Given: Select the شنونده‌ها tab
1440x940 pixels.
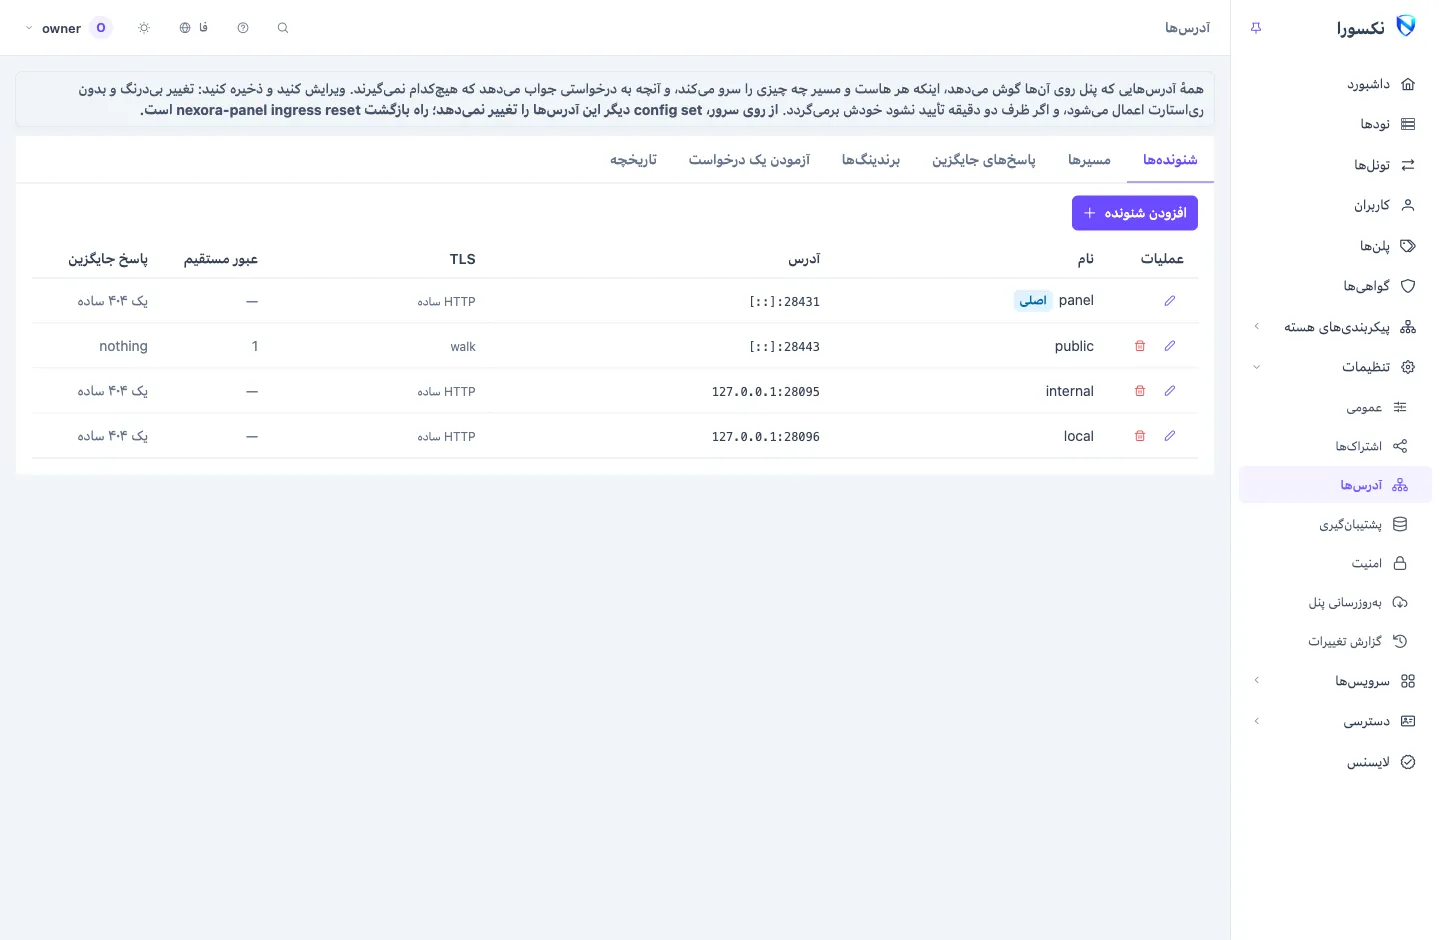Looking at the screenshot, I should (x=1170, y=160).
